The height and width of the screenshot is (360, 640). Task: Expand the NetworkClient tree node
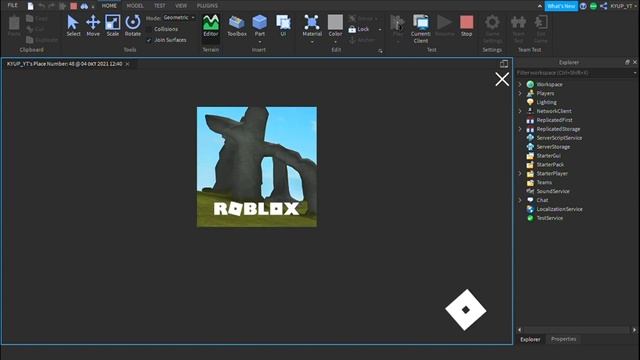point(520,111)
